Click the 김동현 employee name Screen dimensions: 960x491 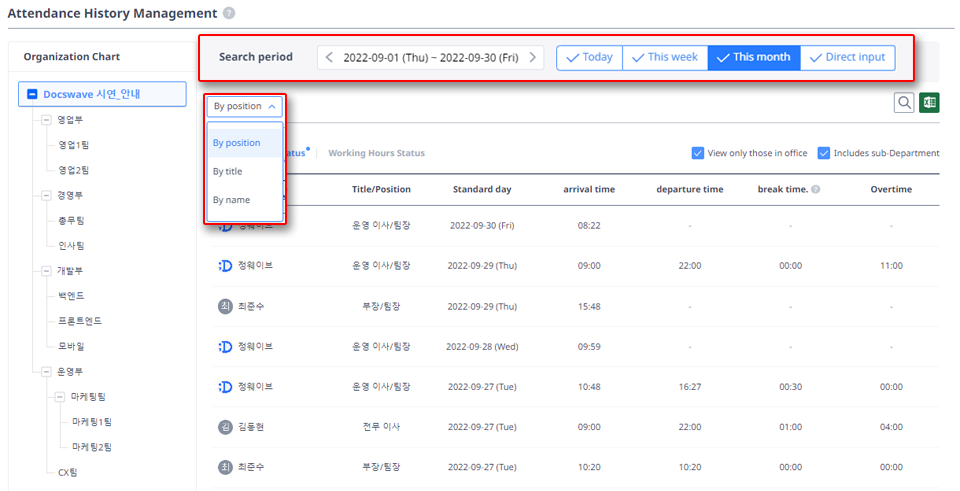click(x=250, y=427)
